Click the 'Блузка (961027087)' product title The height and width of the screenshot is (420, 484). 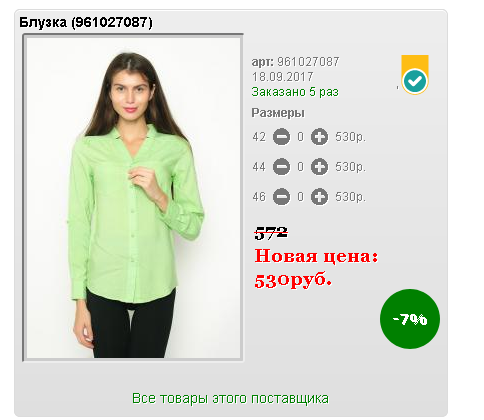(x=86, y=23)
